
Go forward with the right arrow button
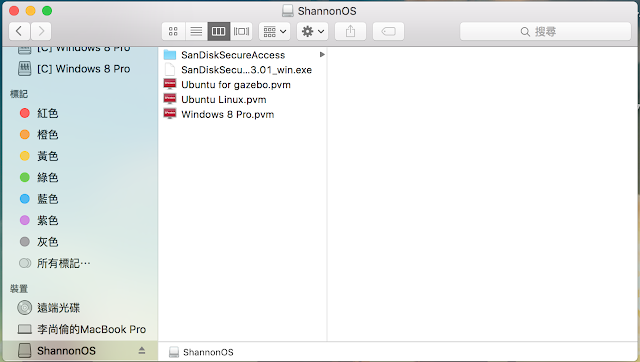point(41,31)
